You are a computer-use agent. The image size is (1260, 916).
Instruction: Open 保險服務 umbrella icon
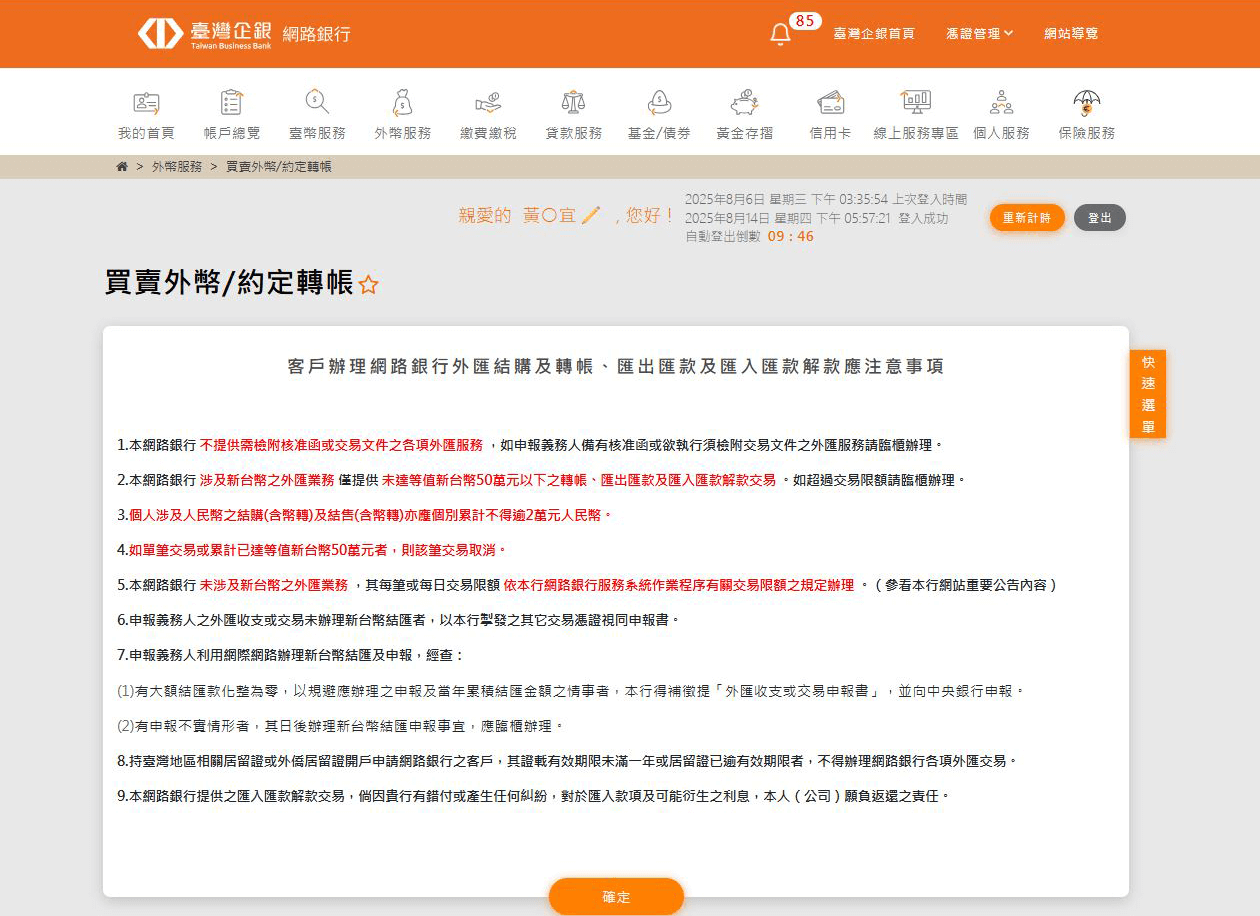pos(1086,102)
